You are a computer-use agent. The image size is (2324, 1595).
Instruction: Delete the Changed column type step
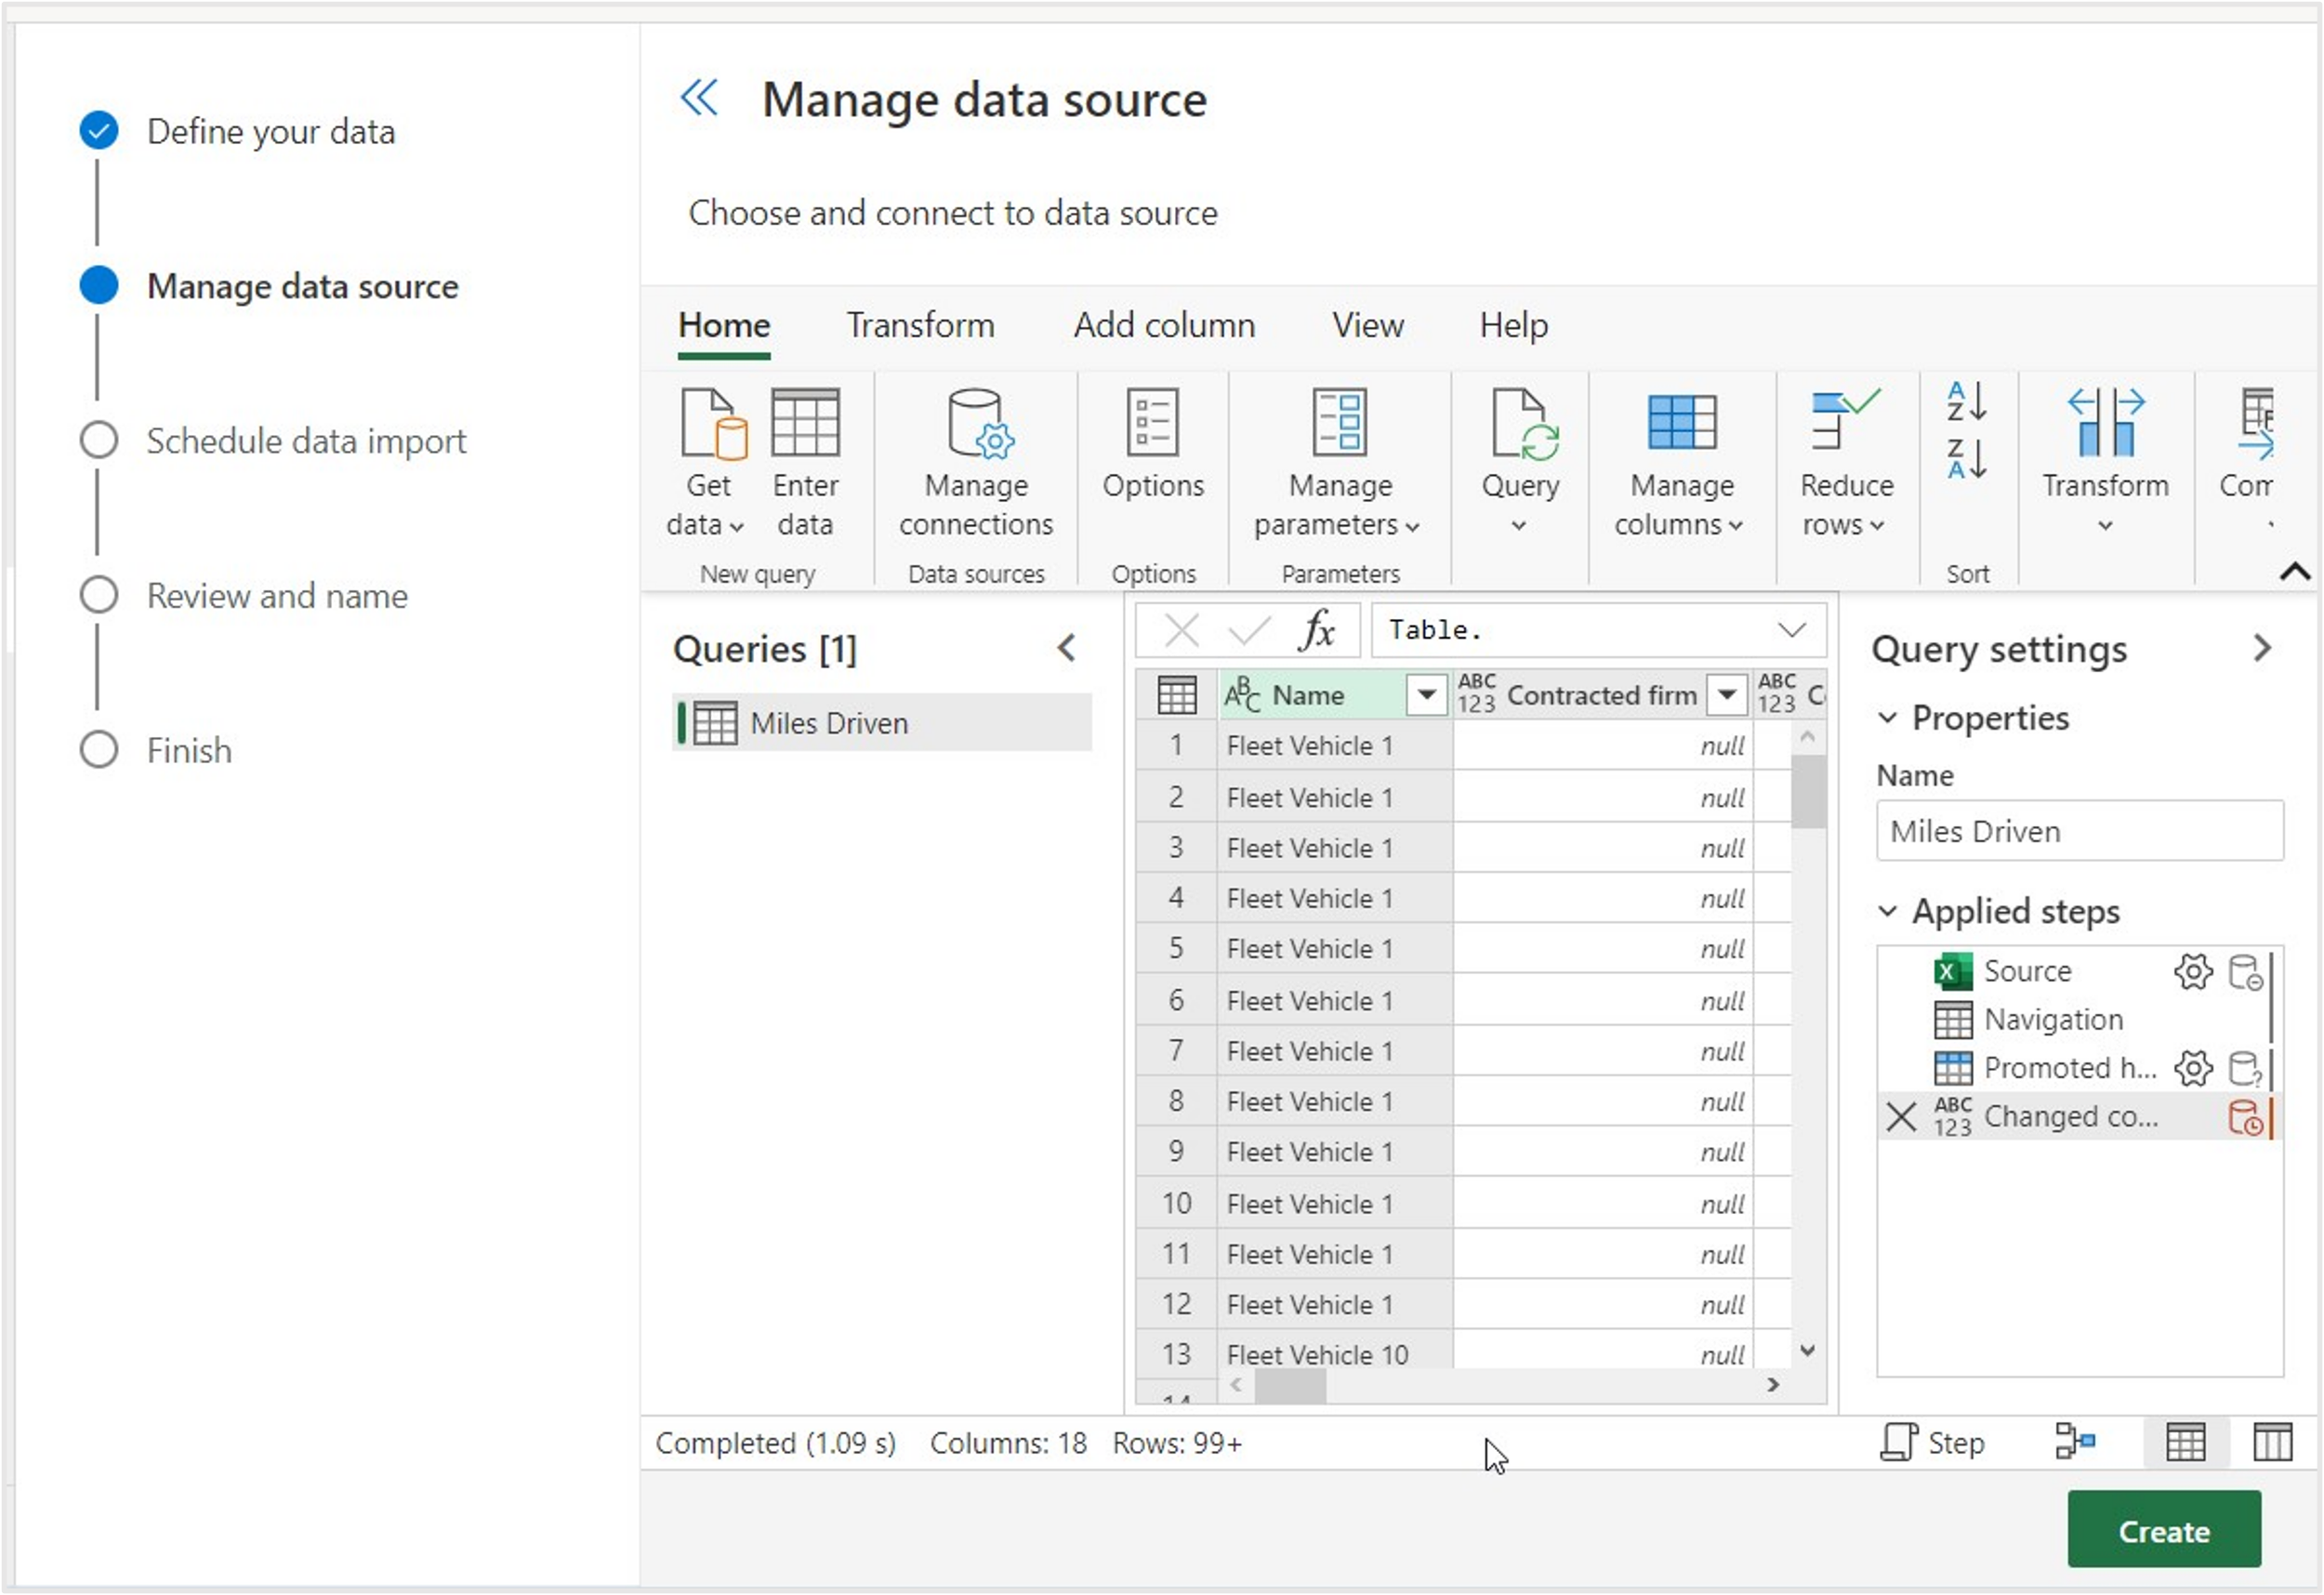click(1901, 1116)
